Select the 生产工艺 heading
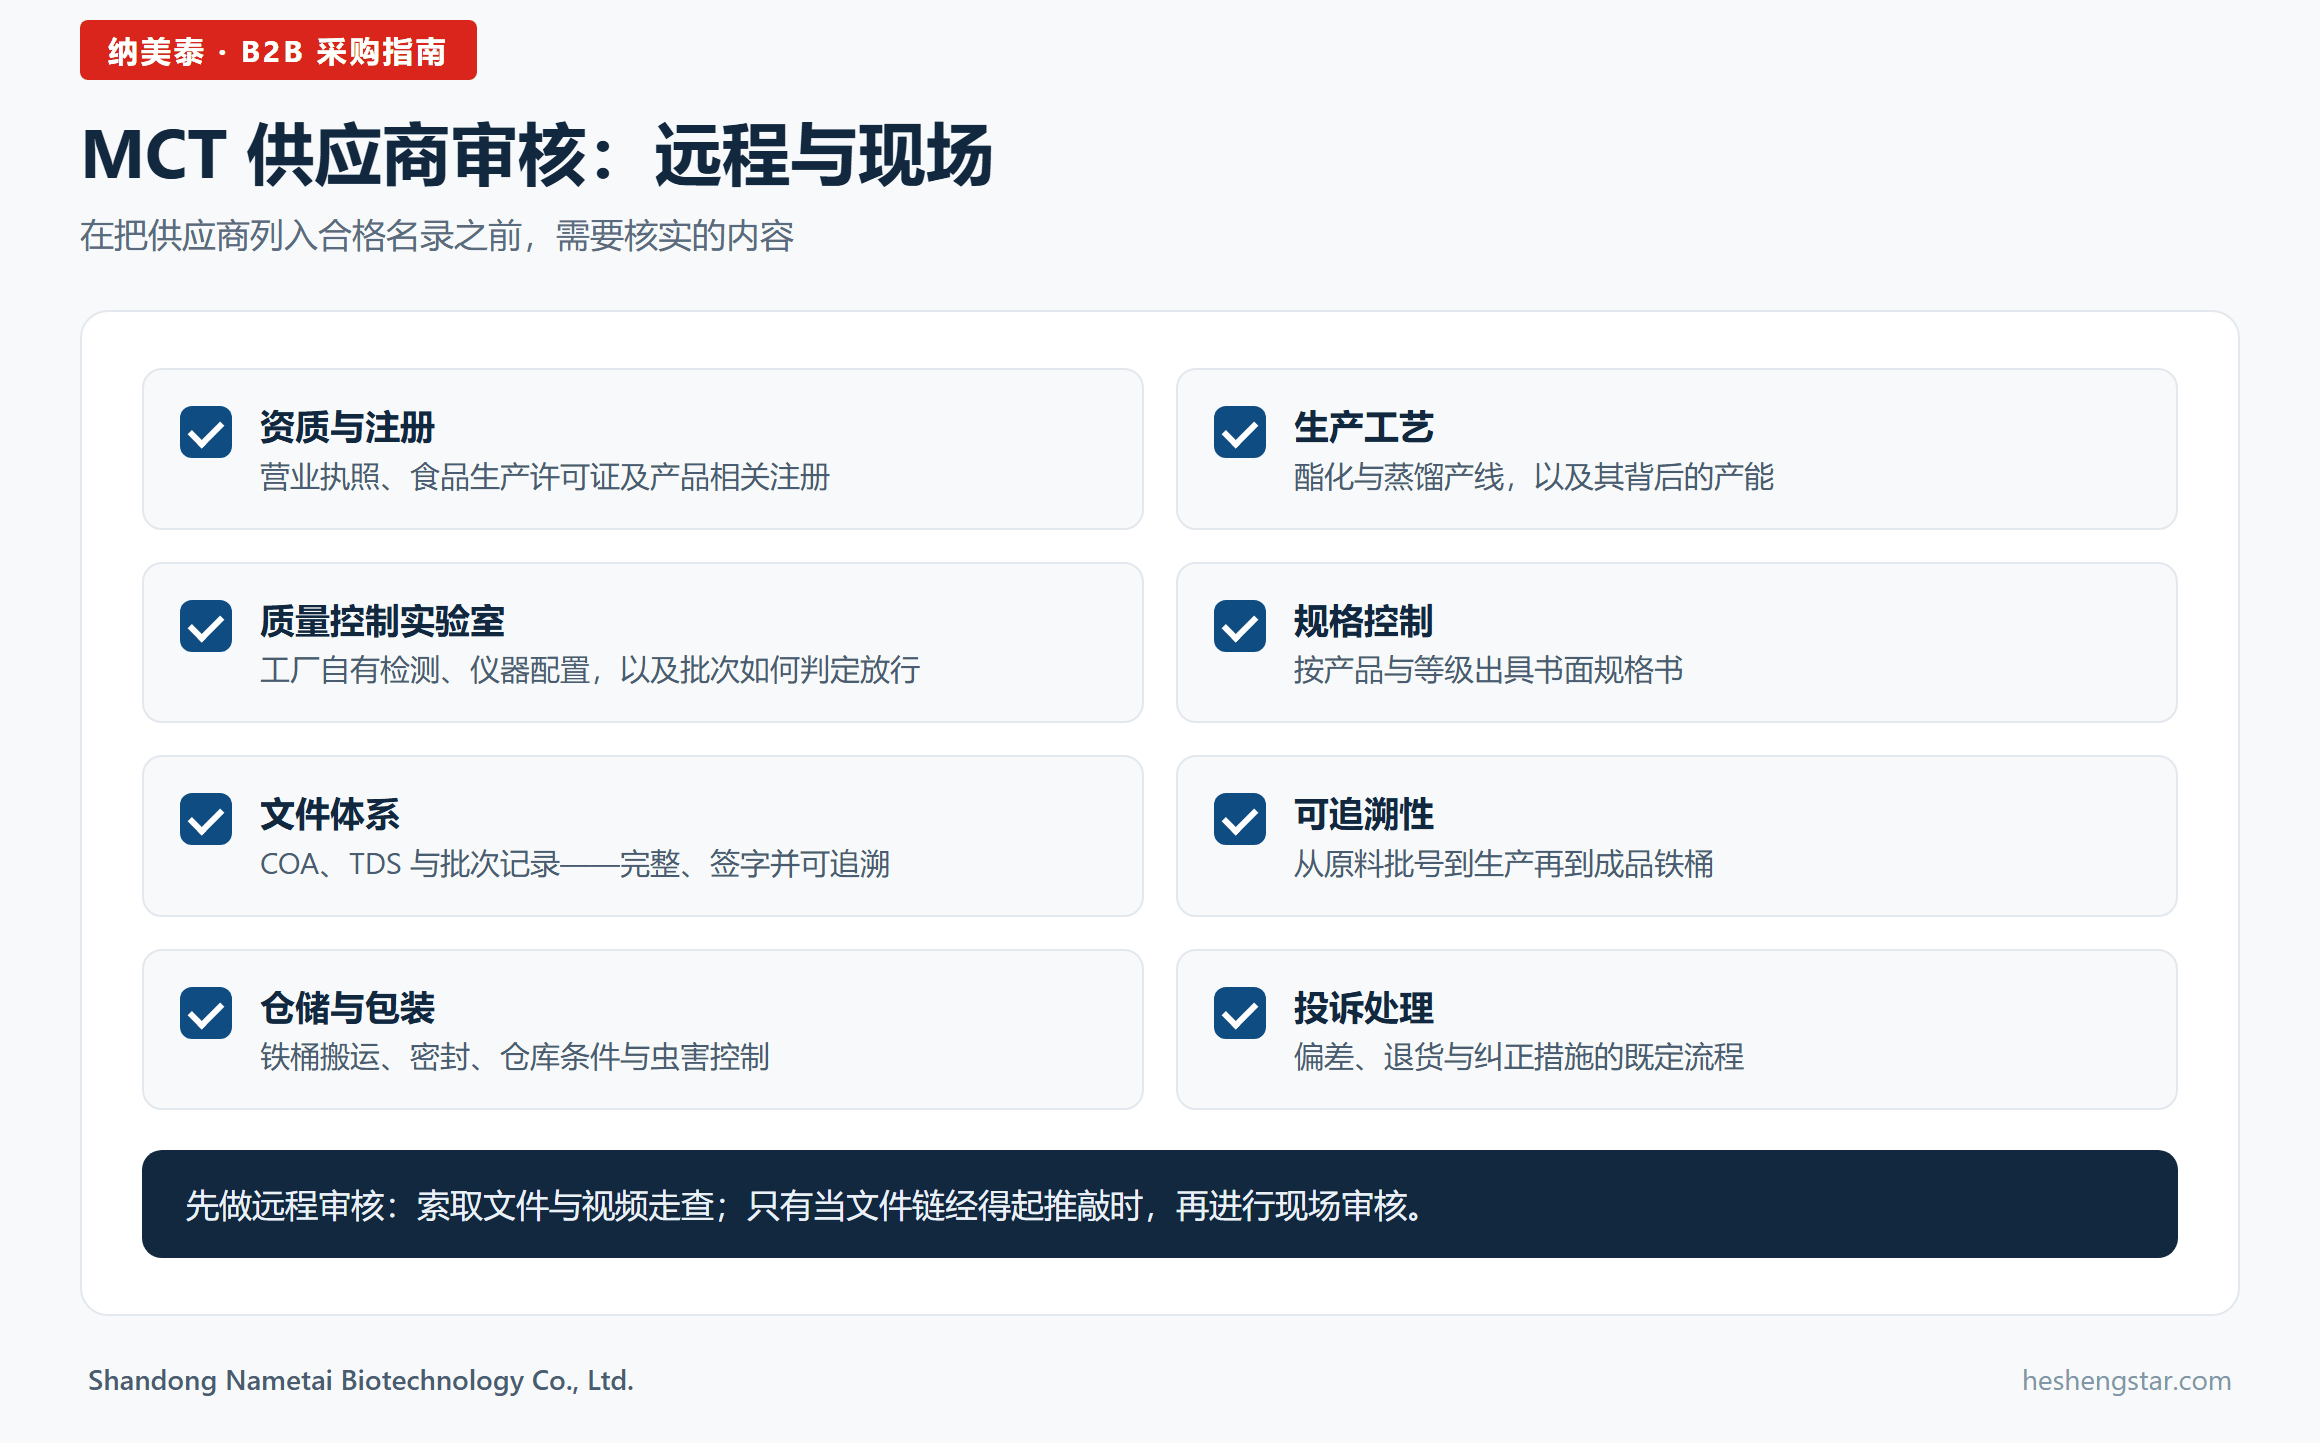Image resolution: width=2320 pixels, height=1443 pixels. pos(1363,427)
